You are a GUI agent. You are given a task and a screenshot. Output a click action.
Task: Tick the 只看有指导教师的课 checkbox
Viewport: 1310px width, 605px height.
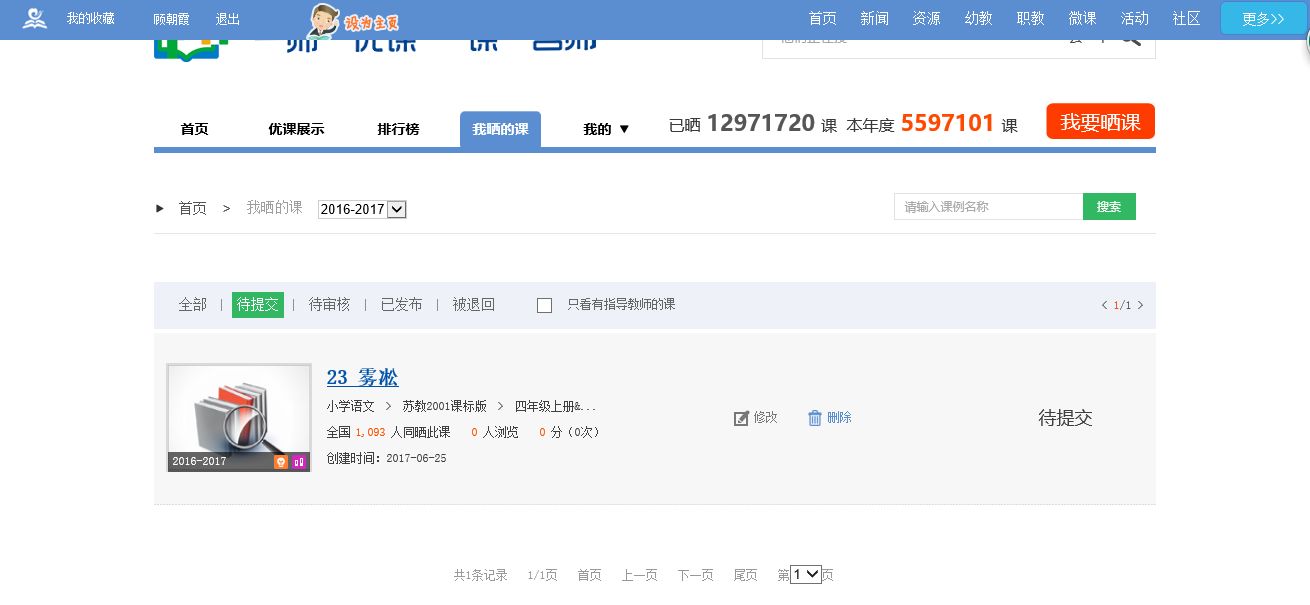[x=545, y=305]
